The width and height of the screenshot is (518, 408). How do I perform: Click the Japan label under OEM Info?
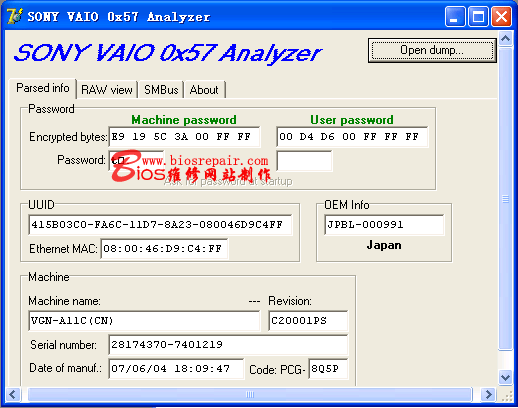(x=384, y=245)
